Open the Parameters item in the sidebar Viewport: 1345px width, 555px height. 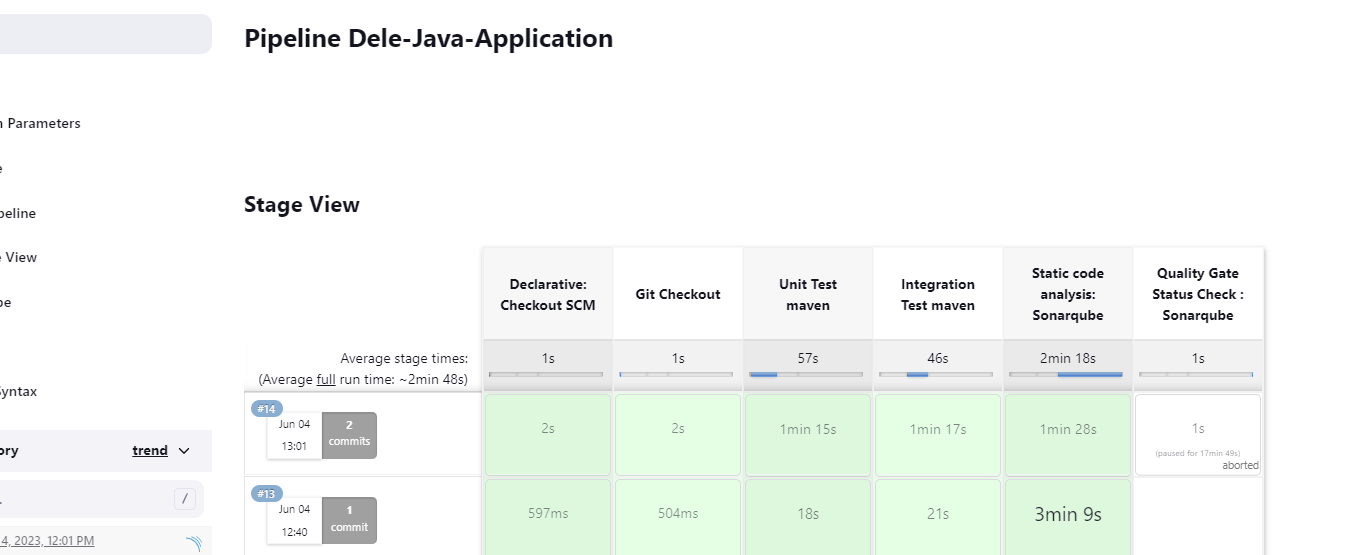[x=40, y=124]
